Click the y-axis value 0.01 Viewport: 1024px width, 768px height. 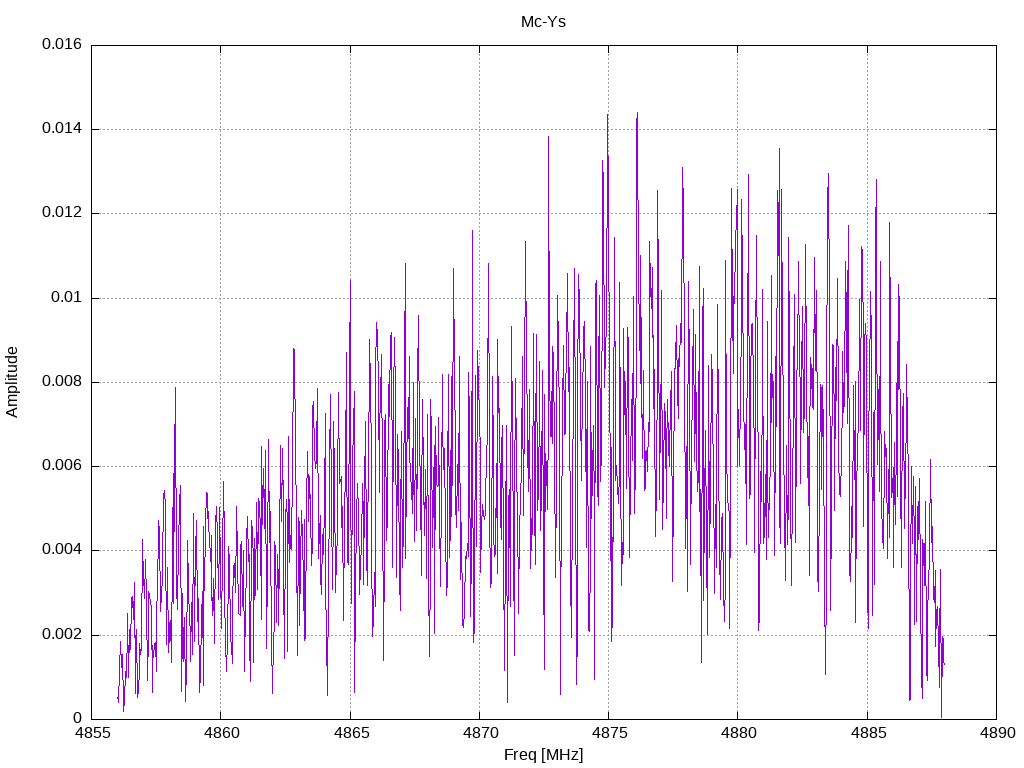pos(67,297)
